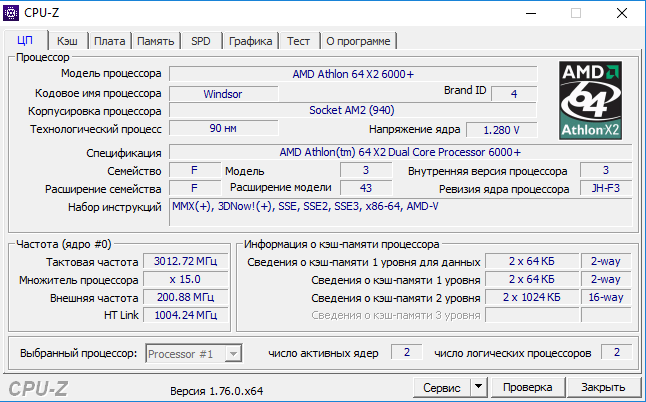
Task: Click the processor model name field
Action: coord(352,74)
